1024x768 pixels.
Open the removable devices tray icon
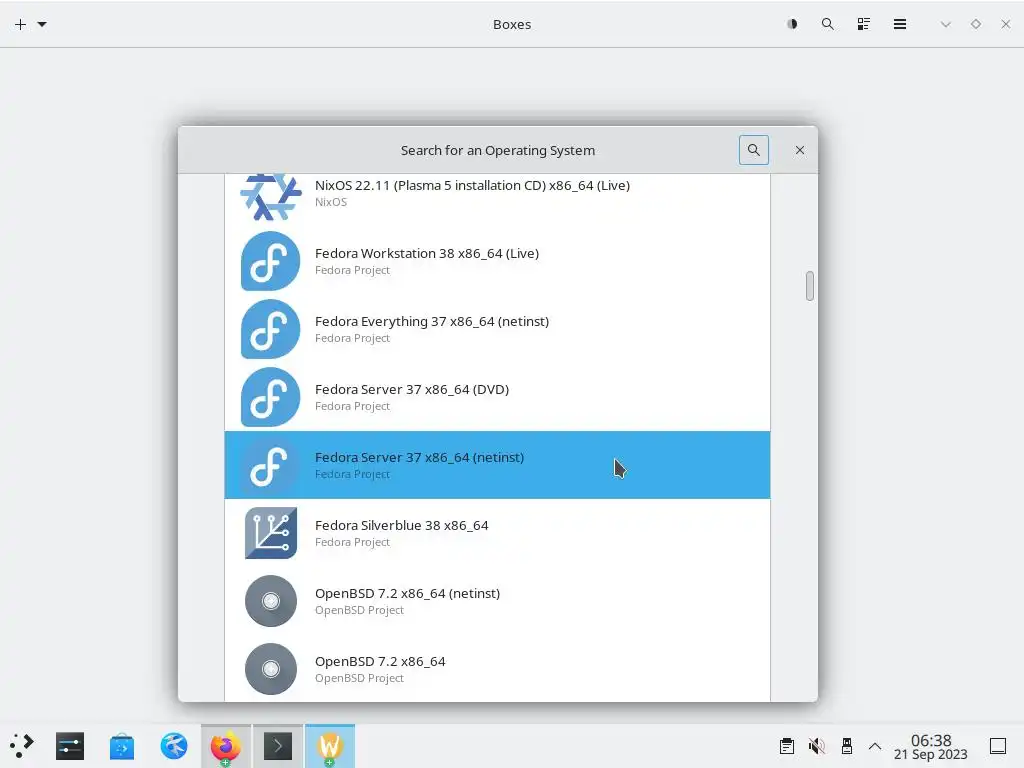coord(846,746)
